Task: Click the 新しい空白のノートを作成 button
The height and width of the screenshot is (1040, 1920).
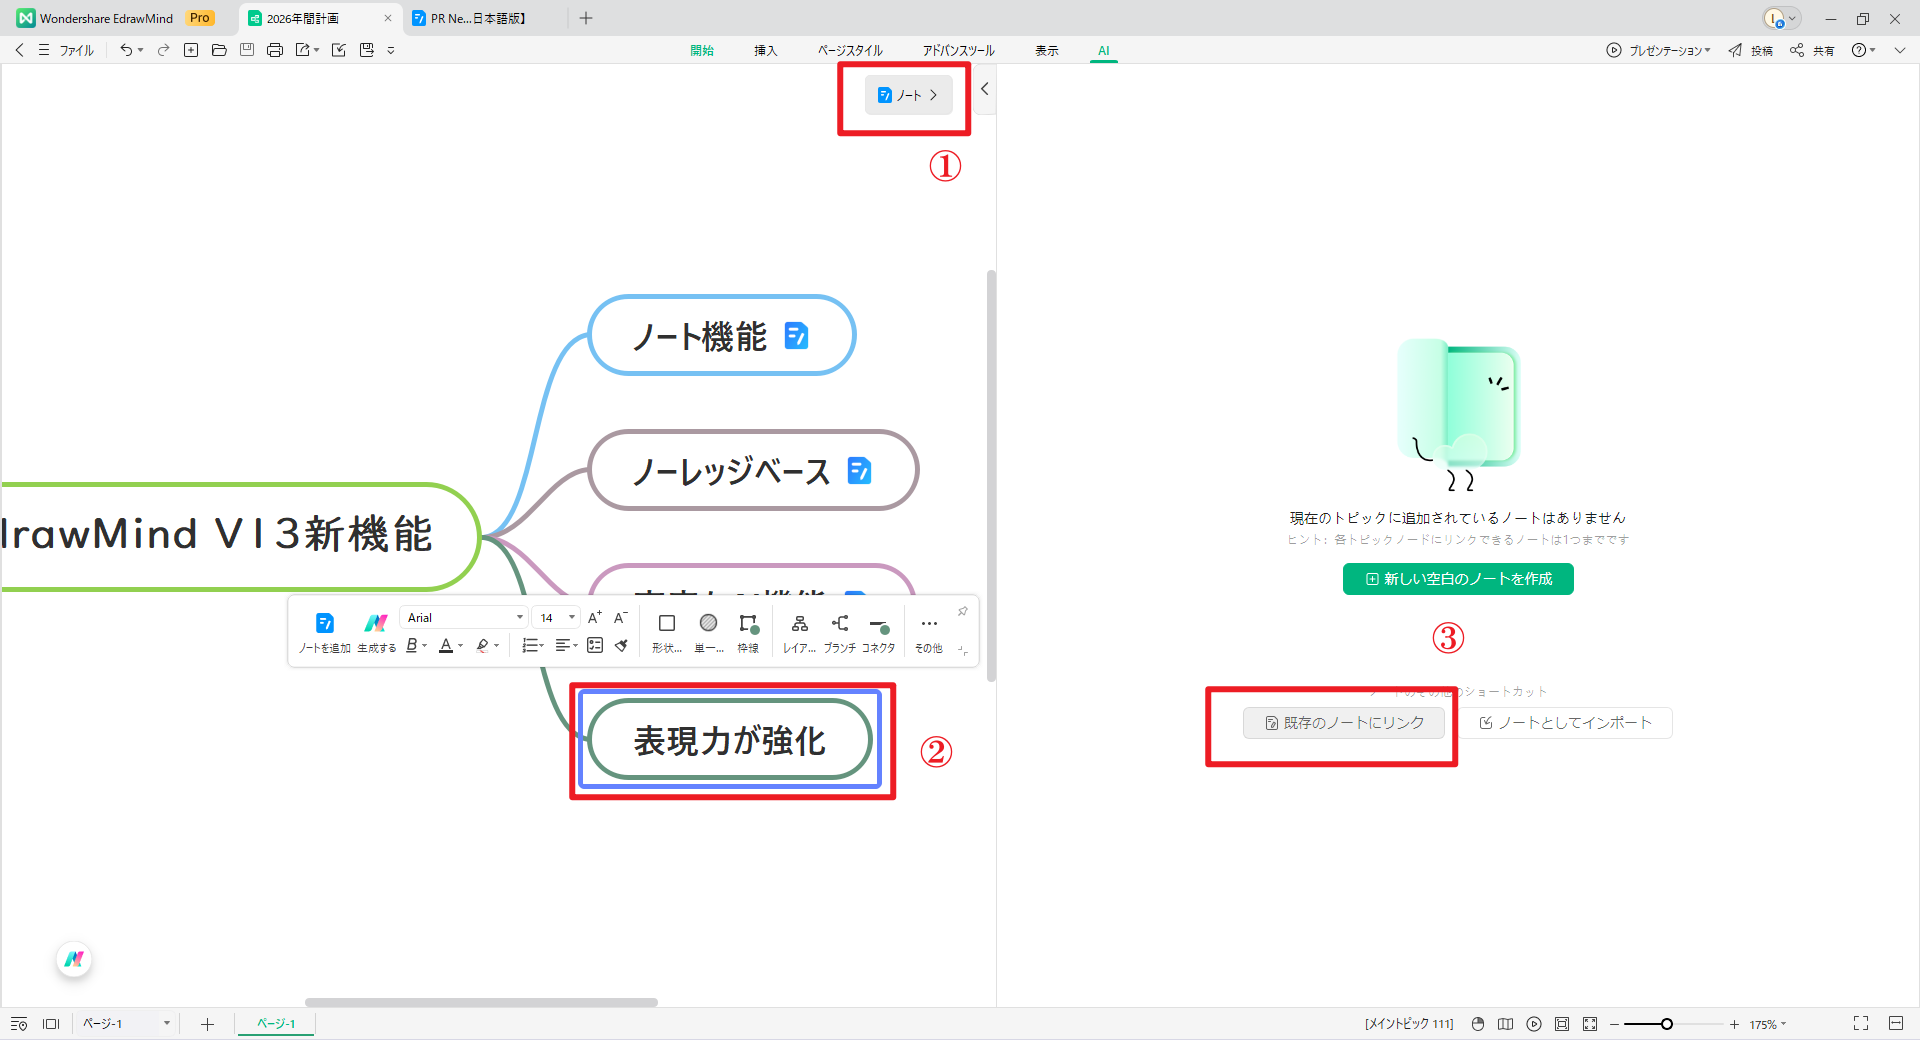Action: [x=1457, y=578]
